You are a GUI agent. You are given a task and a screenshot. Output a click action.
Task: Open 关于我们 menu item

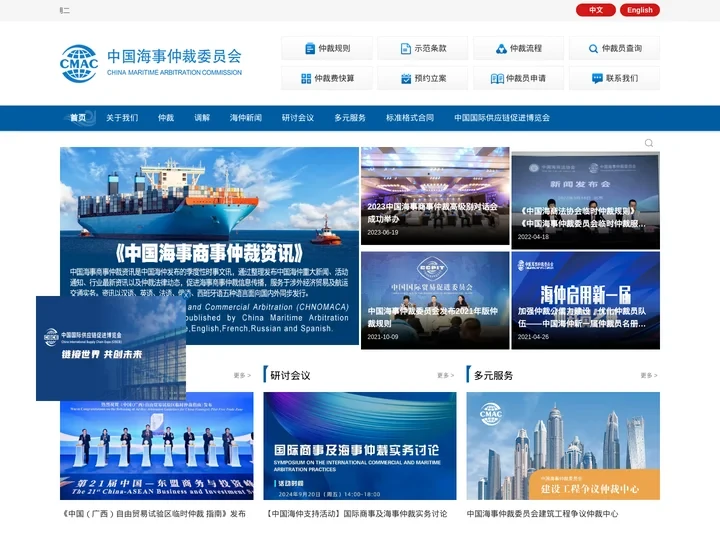pos(122,118)
